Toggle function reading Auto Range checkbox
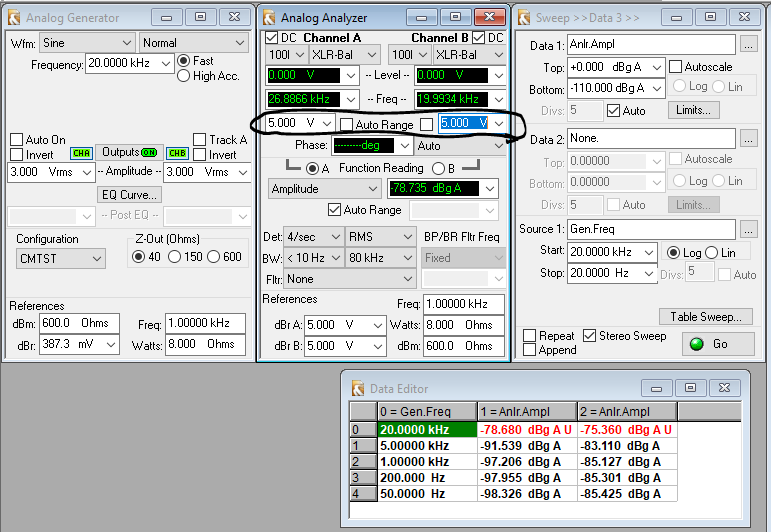Image resolution: width=771 pixels, height=532 pixels. point(334,210)
